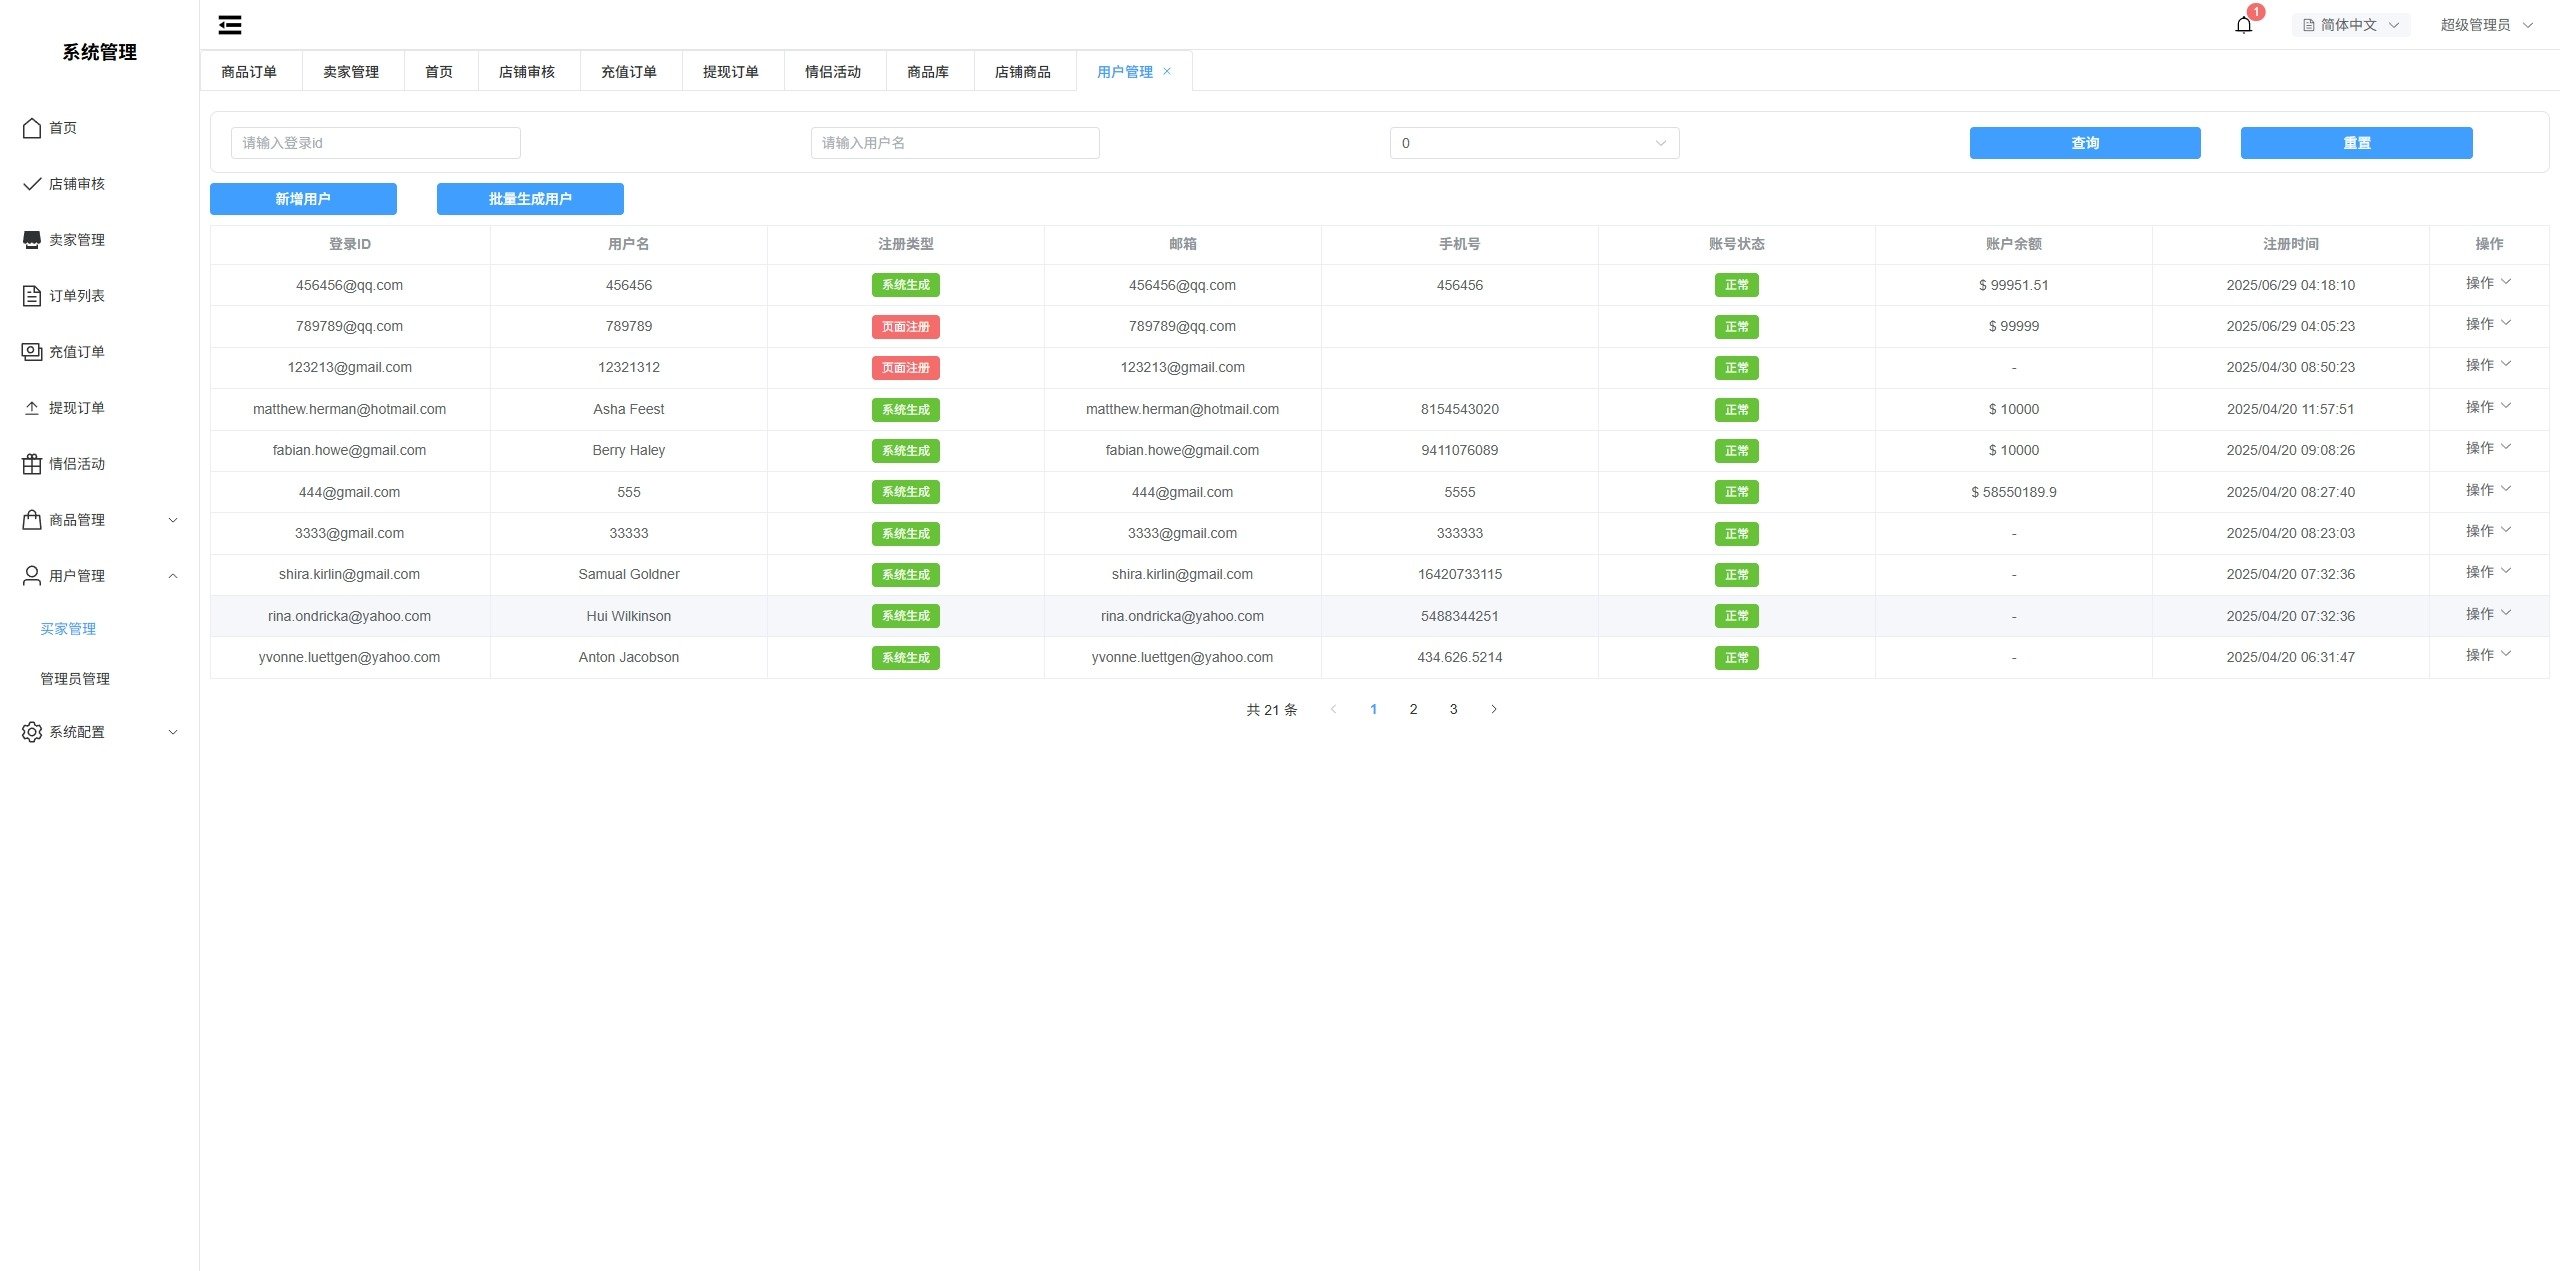Click the 订单列表 document icon

tap(32, 296)
